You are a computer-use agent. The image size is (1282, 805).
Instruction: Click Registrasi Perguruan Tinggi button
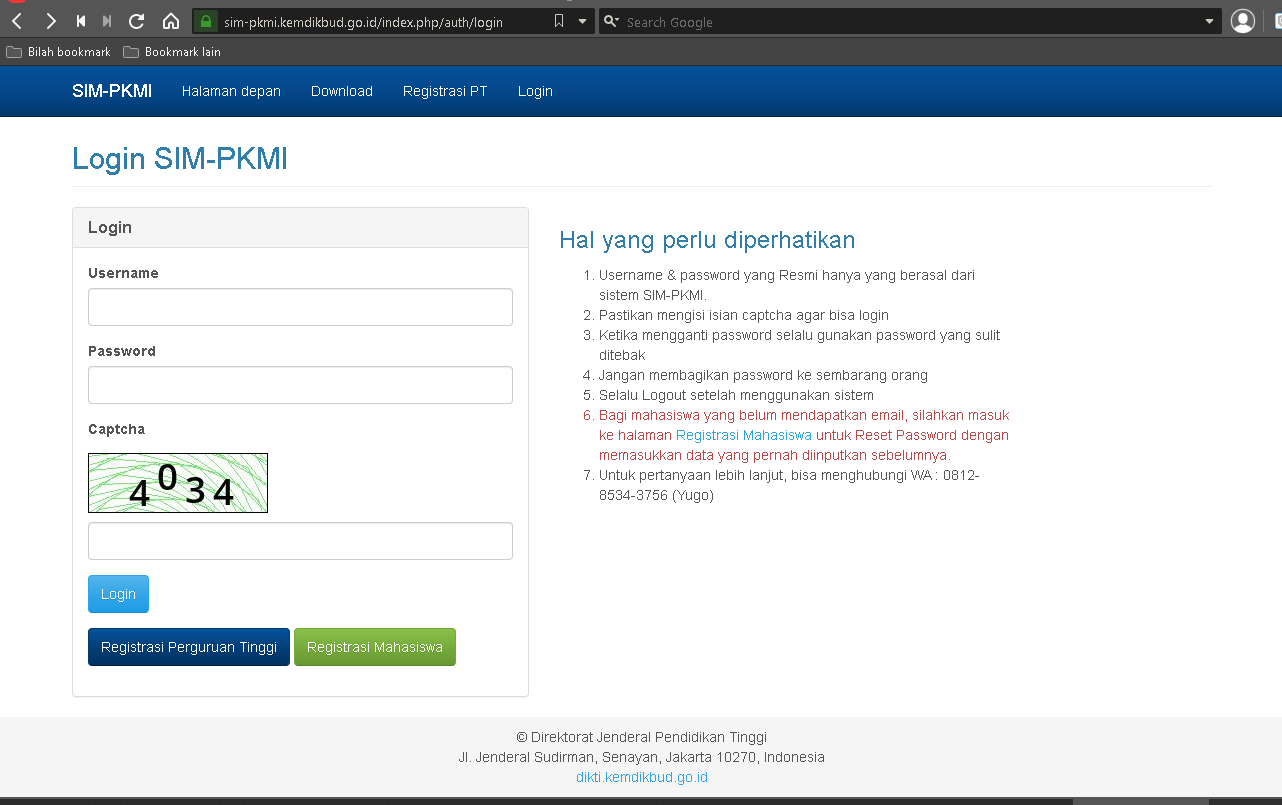coord(189,647)
